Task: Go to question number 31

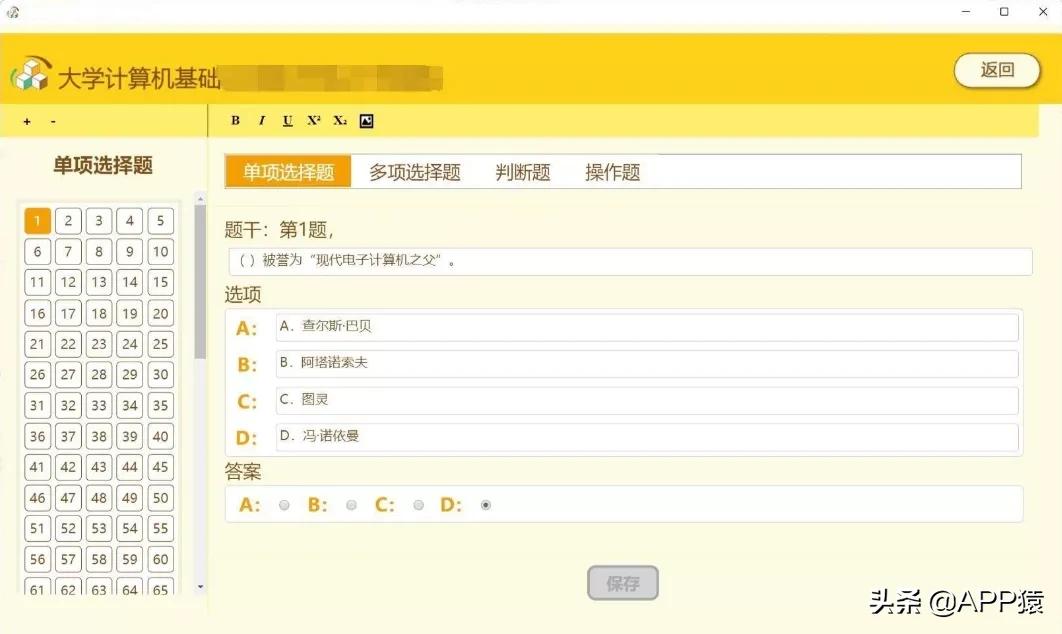Action: click(37, 405)
